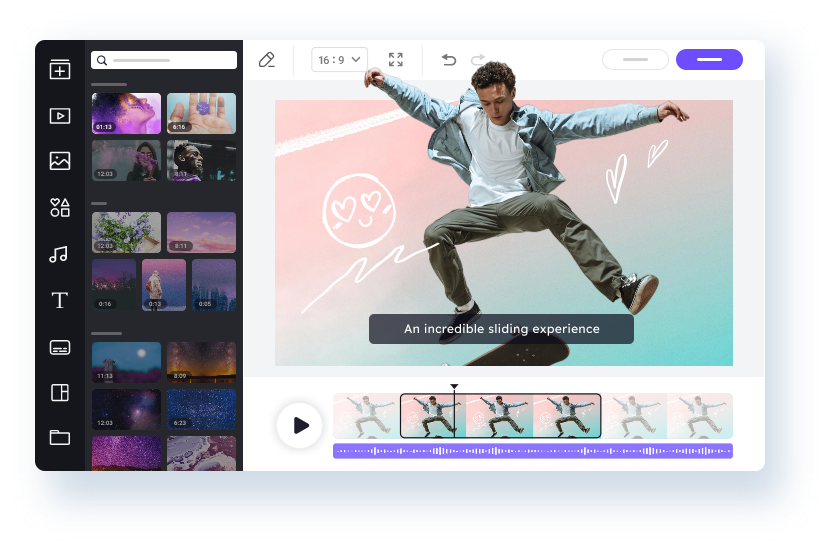
Task: Click the add media icon in sidebar
Action: tap(60, 70)
